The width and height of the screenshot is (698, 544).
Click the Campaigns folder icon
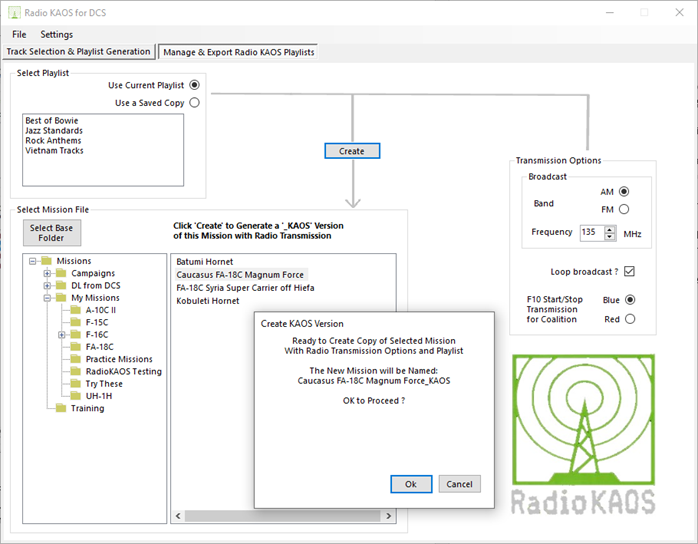(x=61, y=273)
